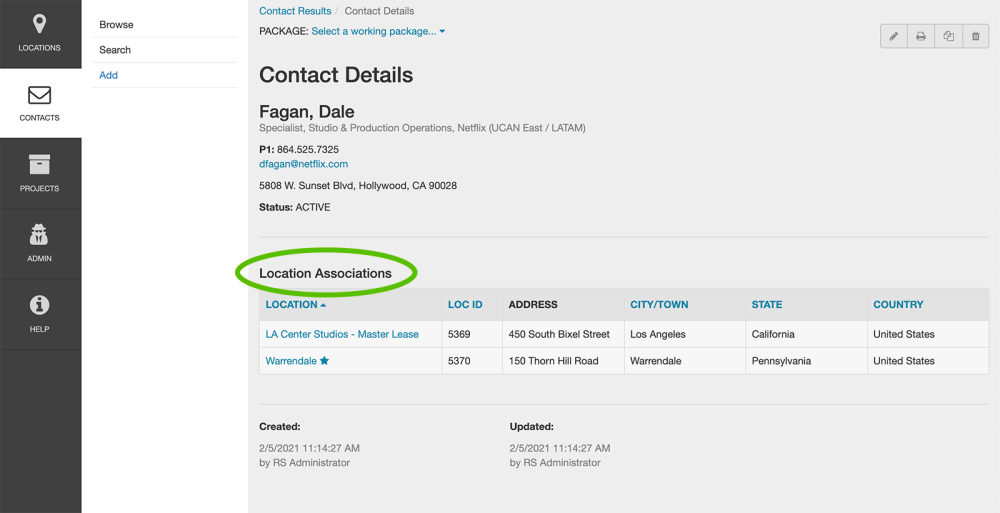Click the dfagan@netflix.com email link
1000x513 pixels.
[x=303, y=164]
